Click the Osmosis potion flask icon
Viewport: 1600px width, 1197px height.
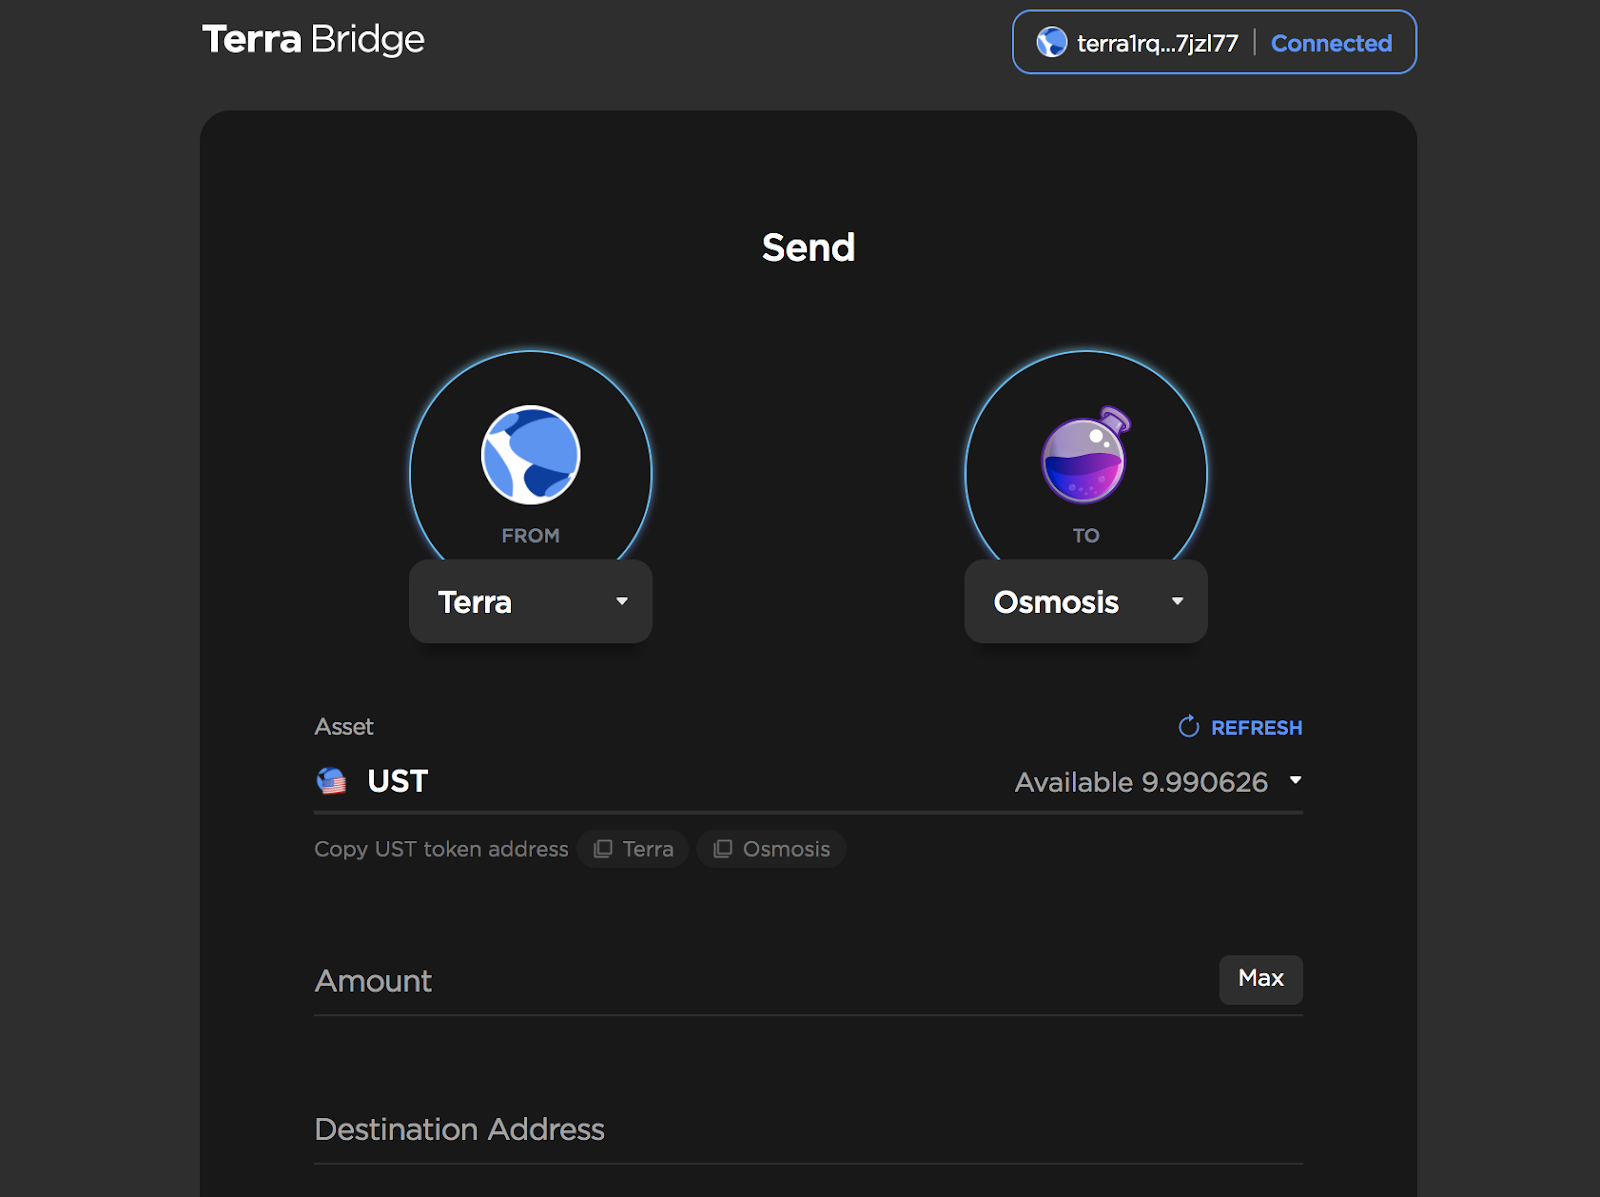pos(1085,455)
